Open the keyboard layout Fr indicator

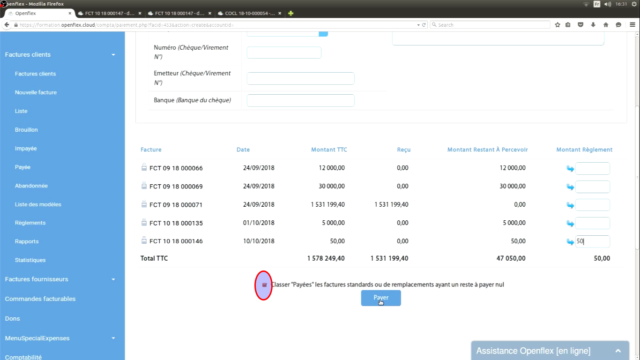coord(597,4)
